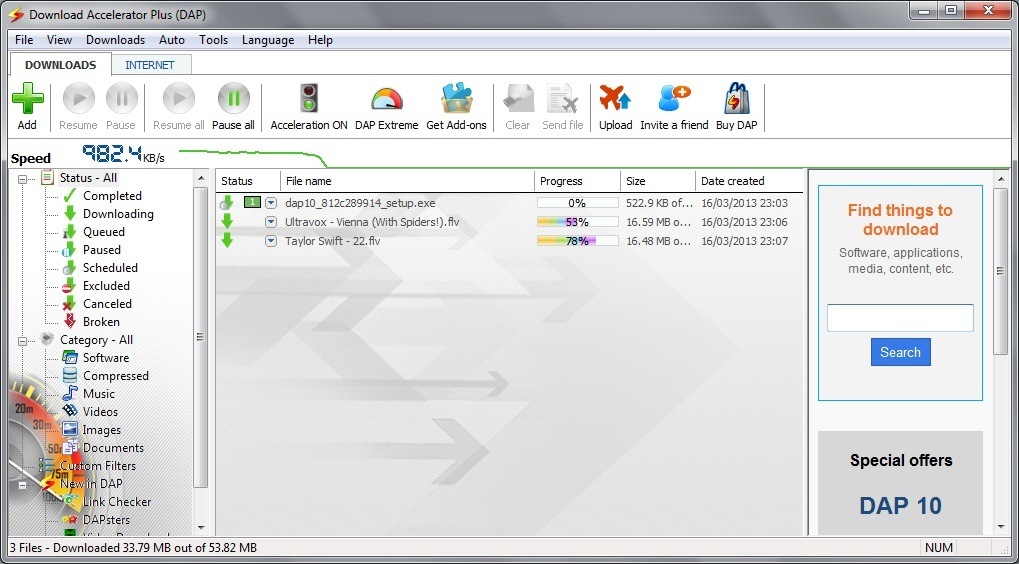Open Link Checker tree item
The image size is (1019, 564).
tap(117, 502)
